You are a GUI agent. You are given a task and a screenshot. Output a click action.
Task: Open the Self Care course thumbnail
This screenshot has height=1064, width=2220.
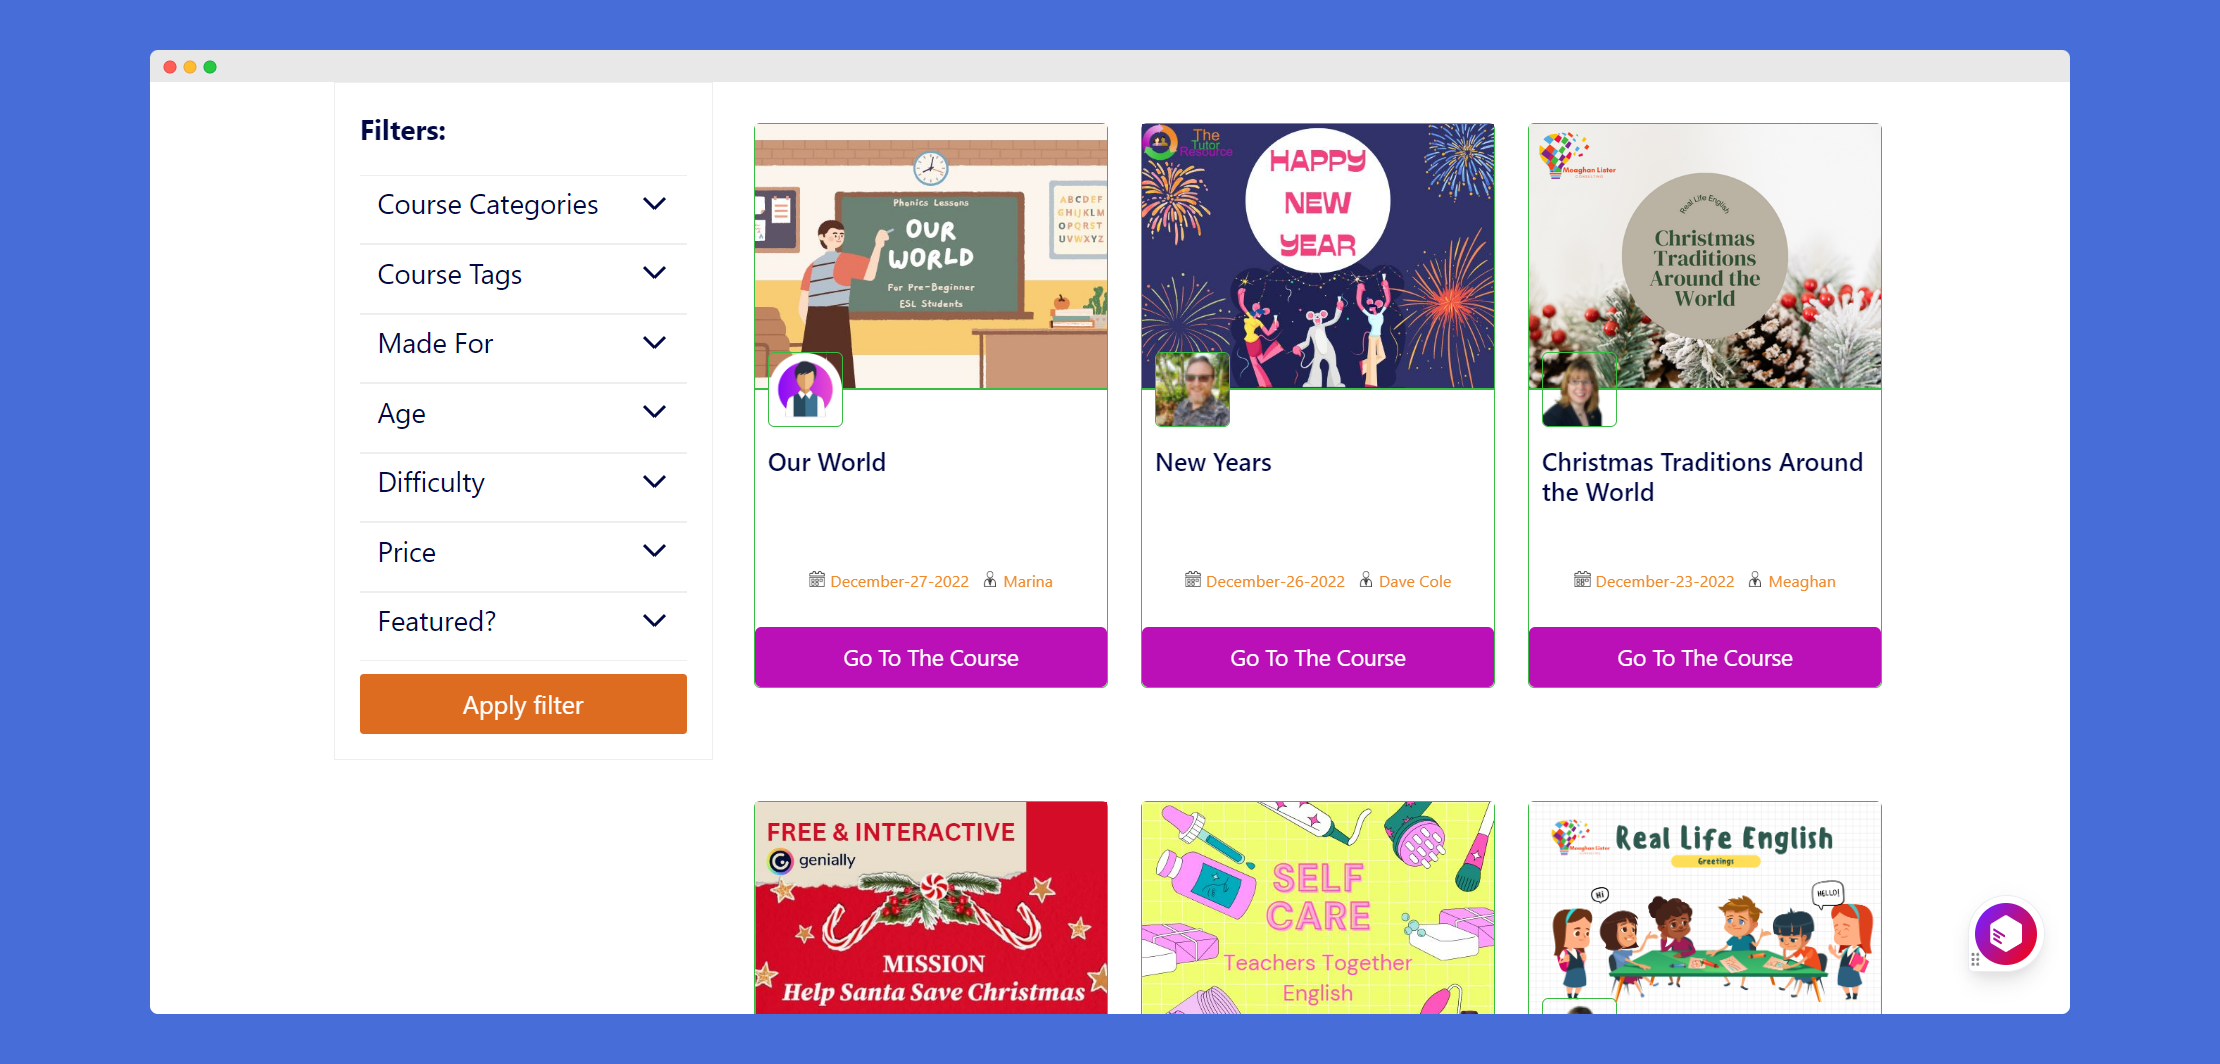1318,907
